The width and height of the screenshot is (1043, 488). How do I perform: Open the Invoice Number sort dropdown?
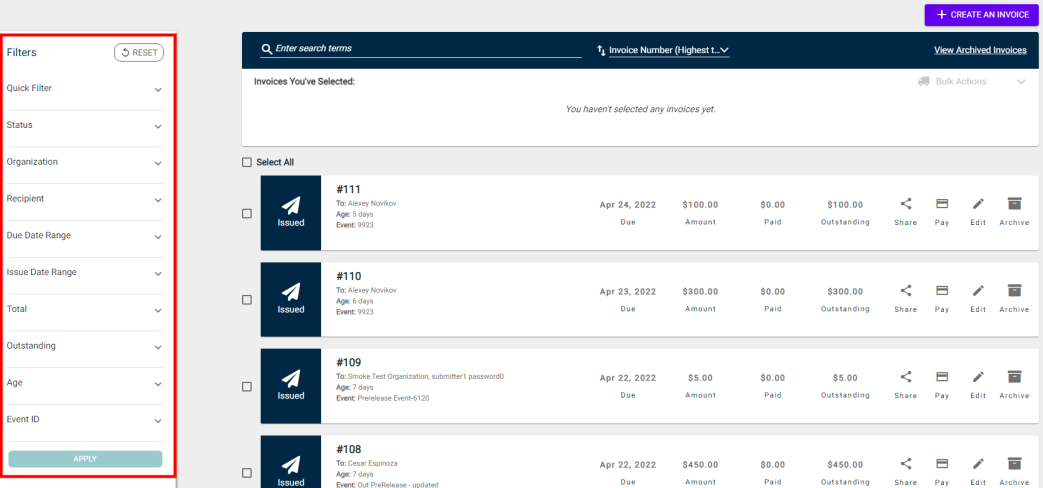pyautogui.click(x=668, y=50)
